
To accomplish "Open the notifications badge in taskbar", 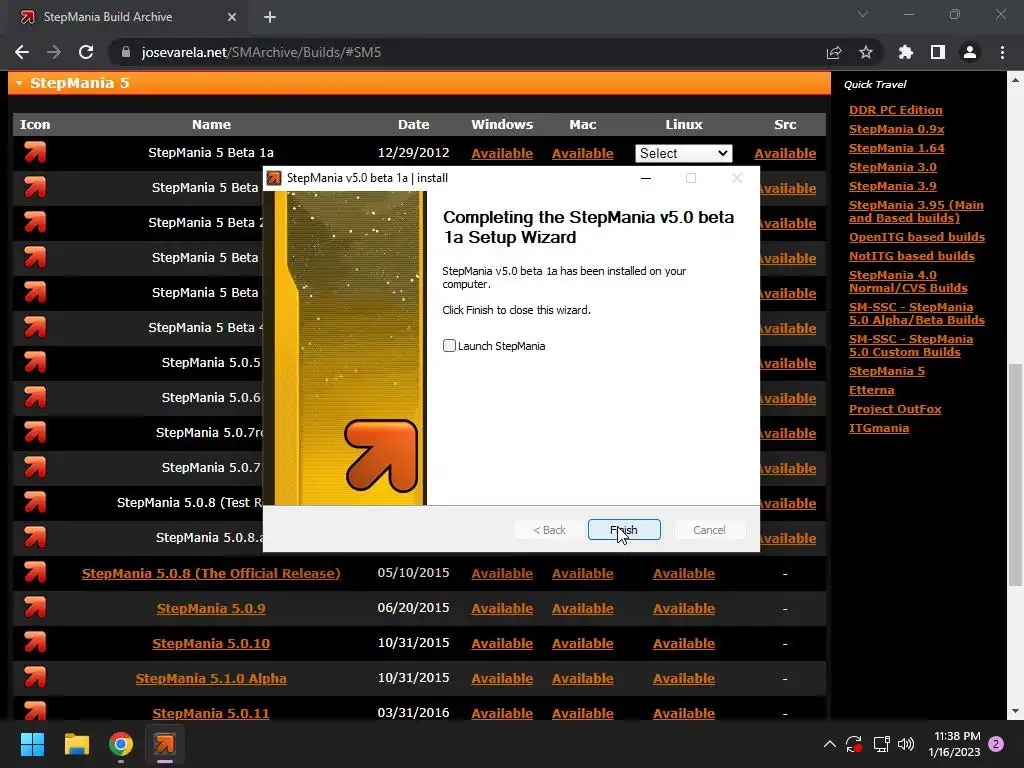I will coord(996,744).
